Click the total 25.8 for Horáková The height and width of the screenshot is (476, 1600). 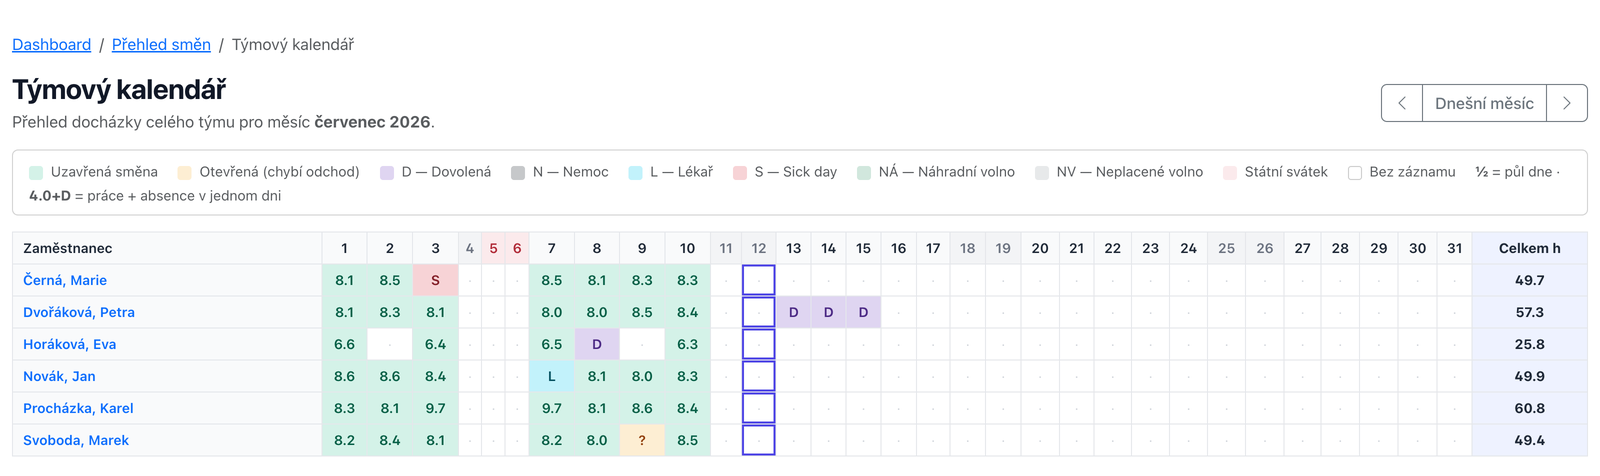1529,344
